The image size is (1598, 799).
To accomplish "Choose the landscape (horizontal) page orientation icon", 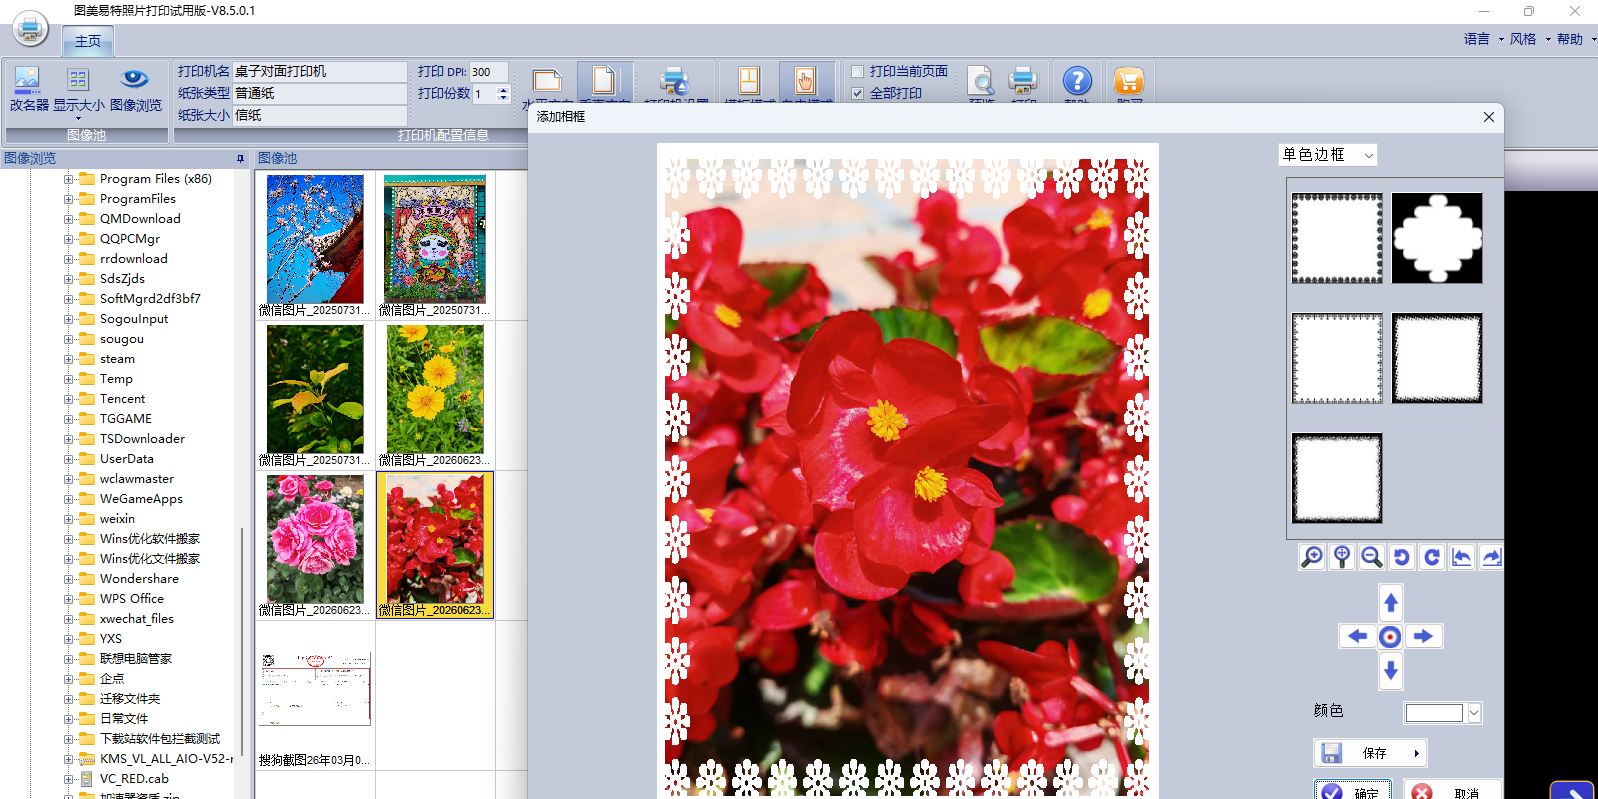I will coord(547,83).
